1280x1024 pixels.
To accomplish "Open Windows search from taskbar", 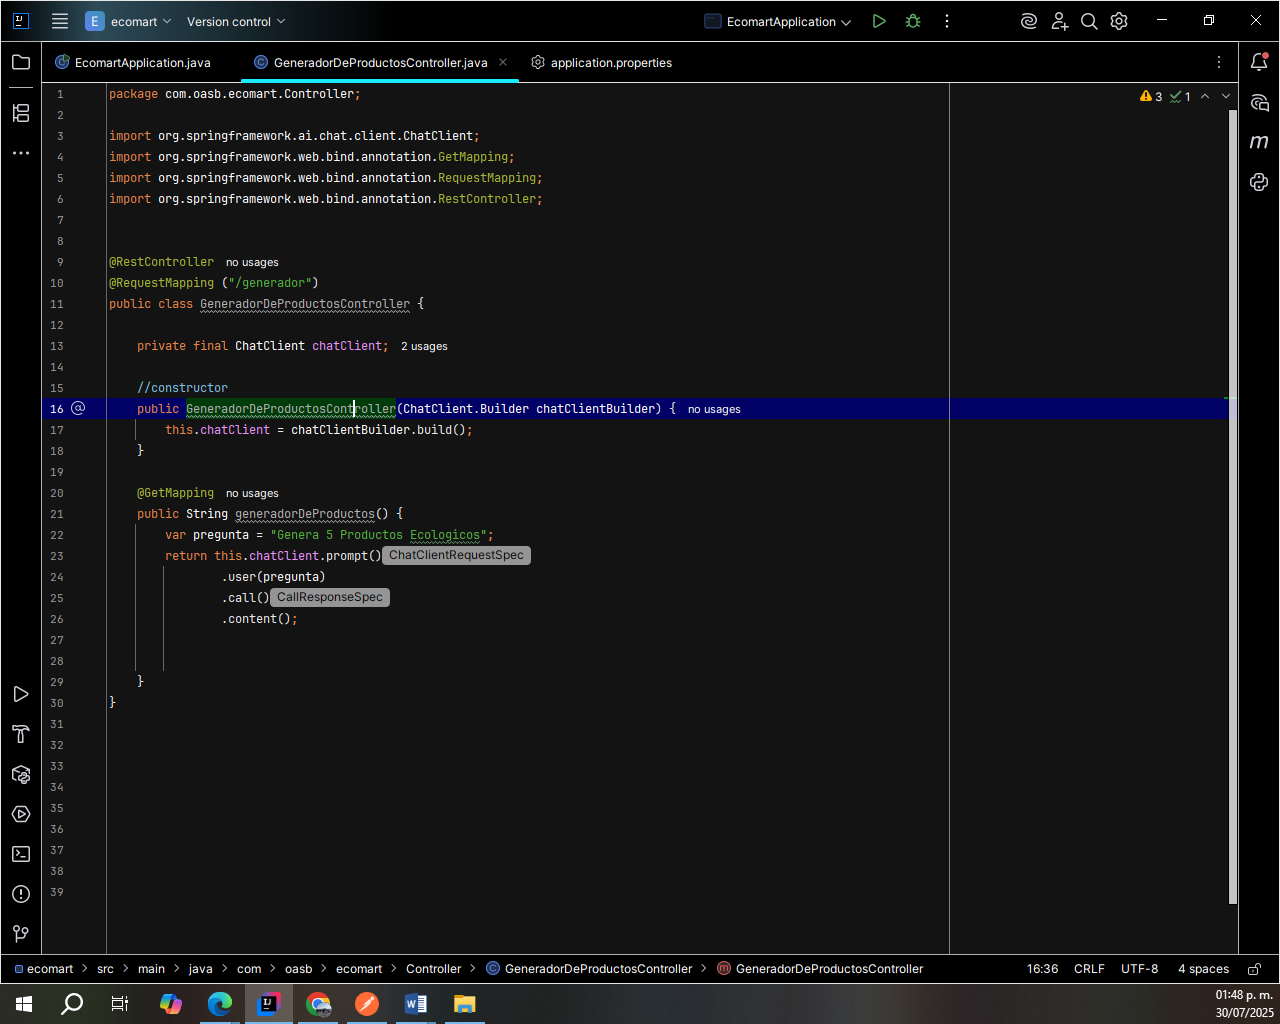I will 72,1004.
